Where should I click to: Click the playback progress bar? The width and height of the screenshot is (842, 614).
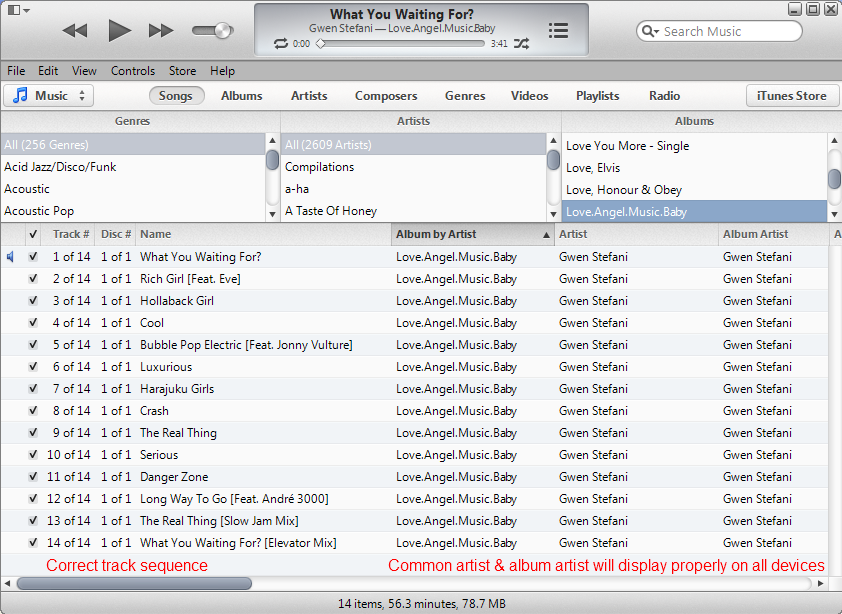pyautogui.click(x=400, y=44)
